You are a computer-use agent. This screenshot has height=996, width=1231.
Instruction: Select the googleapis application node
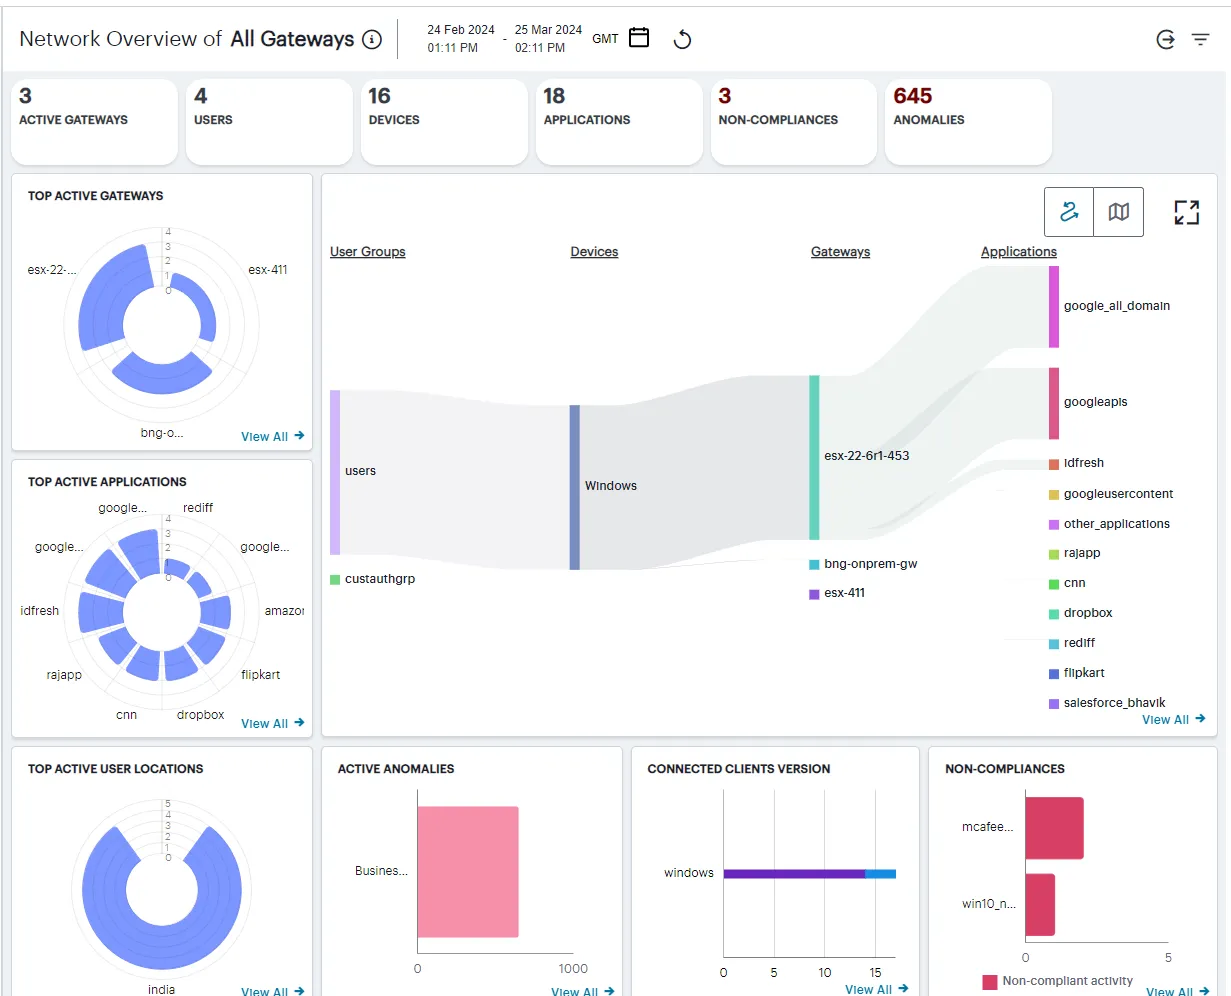(x=1054, y=403)
